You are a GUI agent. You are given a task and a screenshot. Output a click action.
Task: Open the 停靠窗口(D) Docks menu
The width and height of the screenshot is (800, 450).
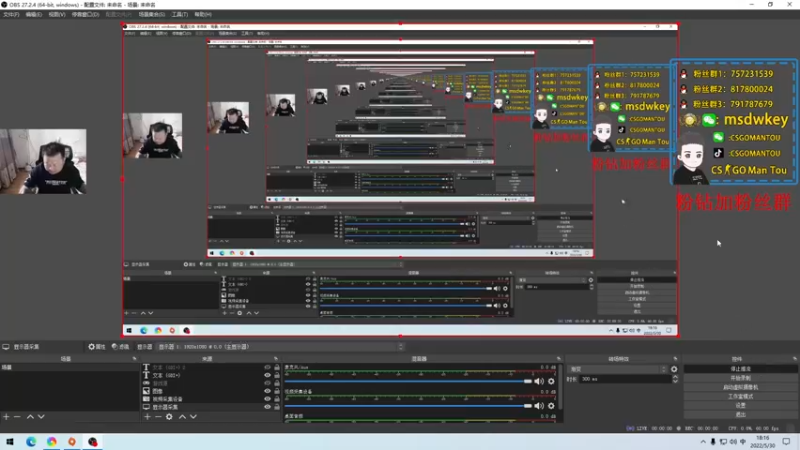coord(85,14)
